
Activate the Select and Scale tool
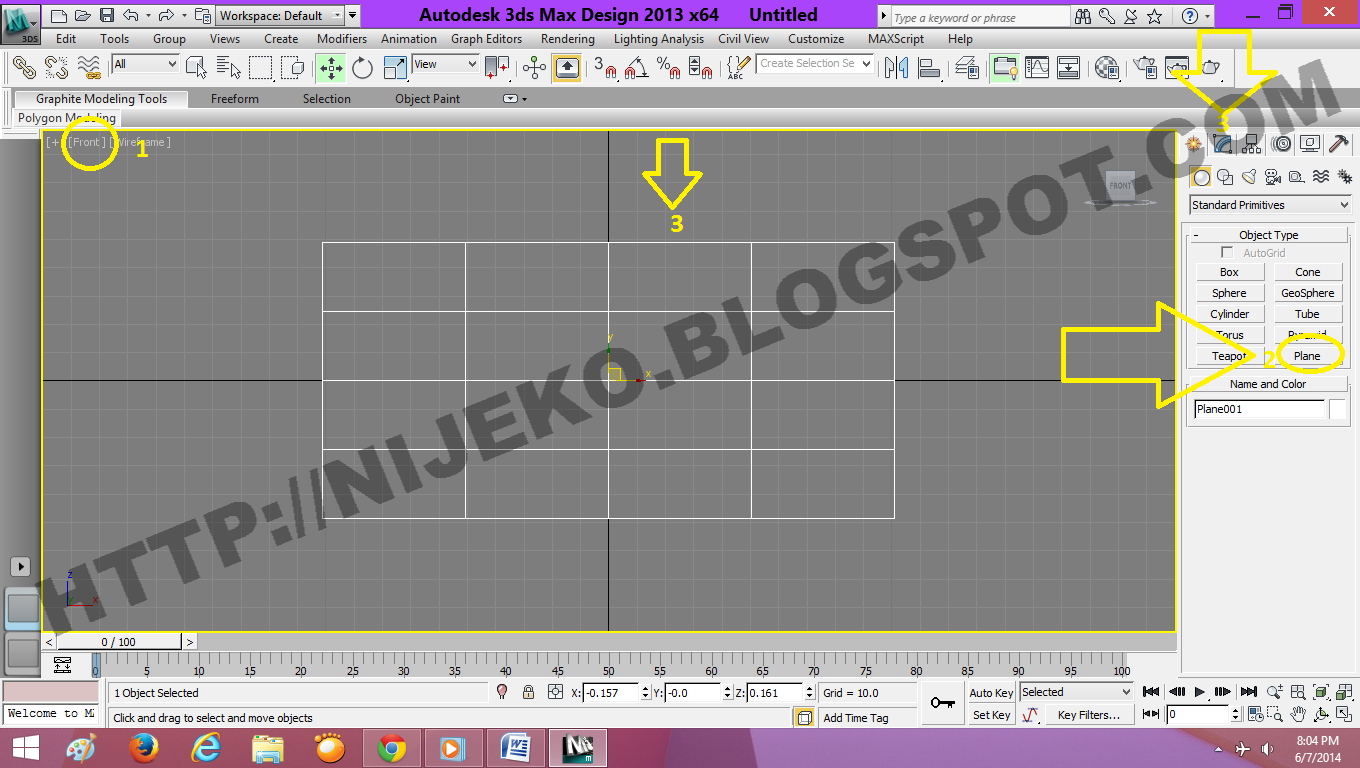click(395, 67)
